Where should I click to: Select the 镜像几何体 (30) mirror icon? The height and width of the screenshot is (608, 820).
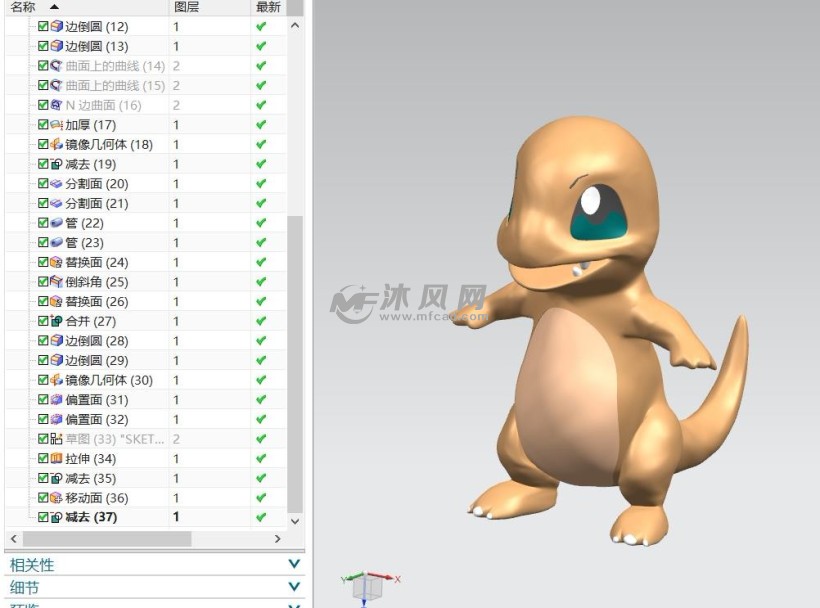point(56,380)
